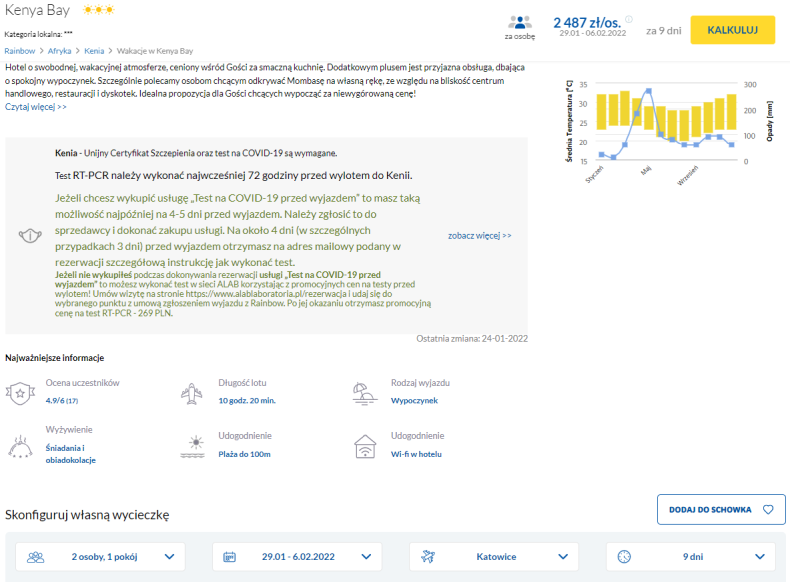Click the rainfall peak point on the climate chart
Viewport: 790px width, 582px height.
[x=648, y=91]
